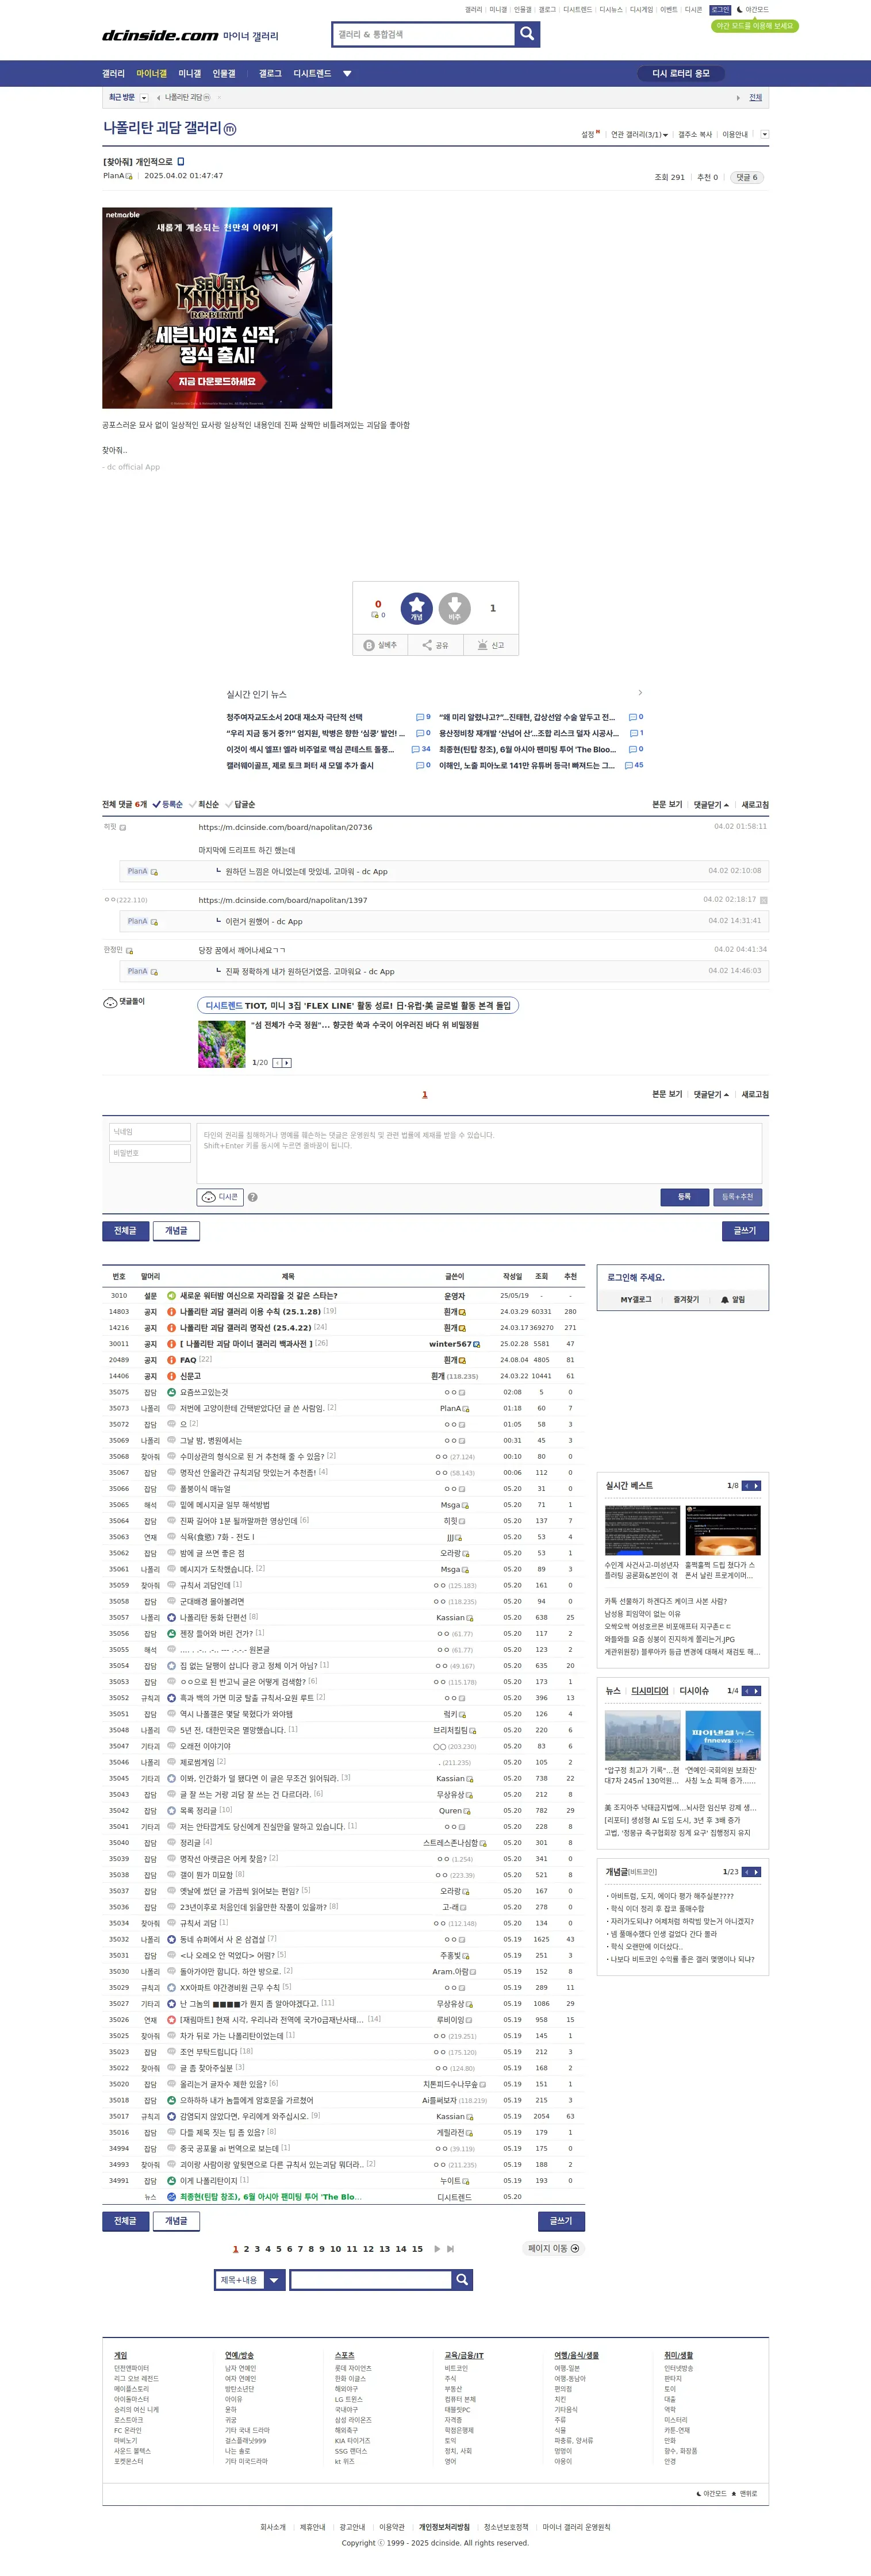Click comment icon showing 34 on news
871x2576 pixels.
pos(416,749)
